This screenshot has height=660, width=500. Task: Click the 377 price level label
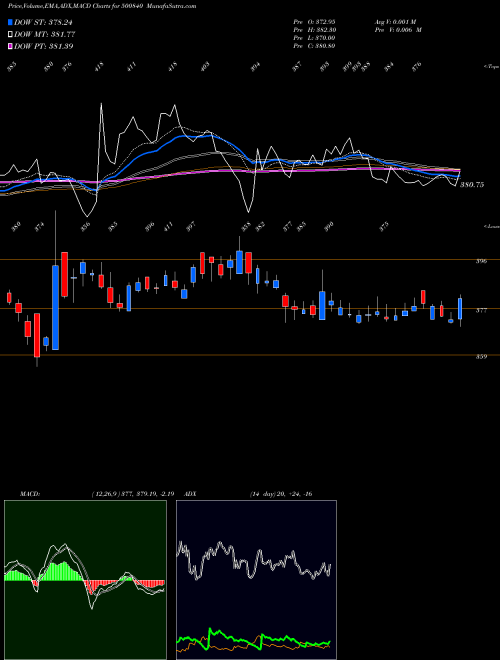[x=481, y=311]
